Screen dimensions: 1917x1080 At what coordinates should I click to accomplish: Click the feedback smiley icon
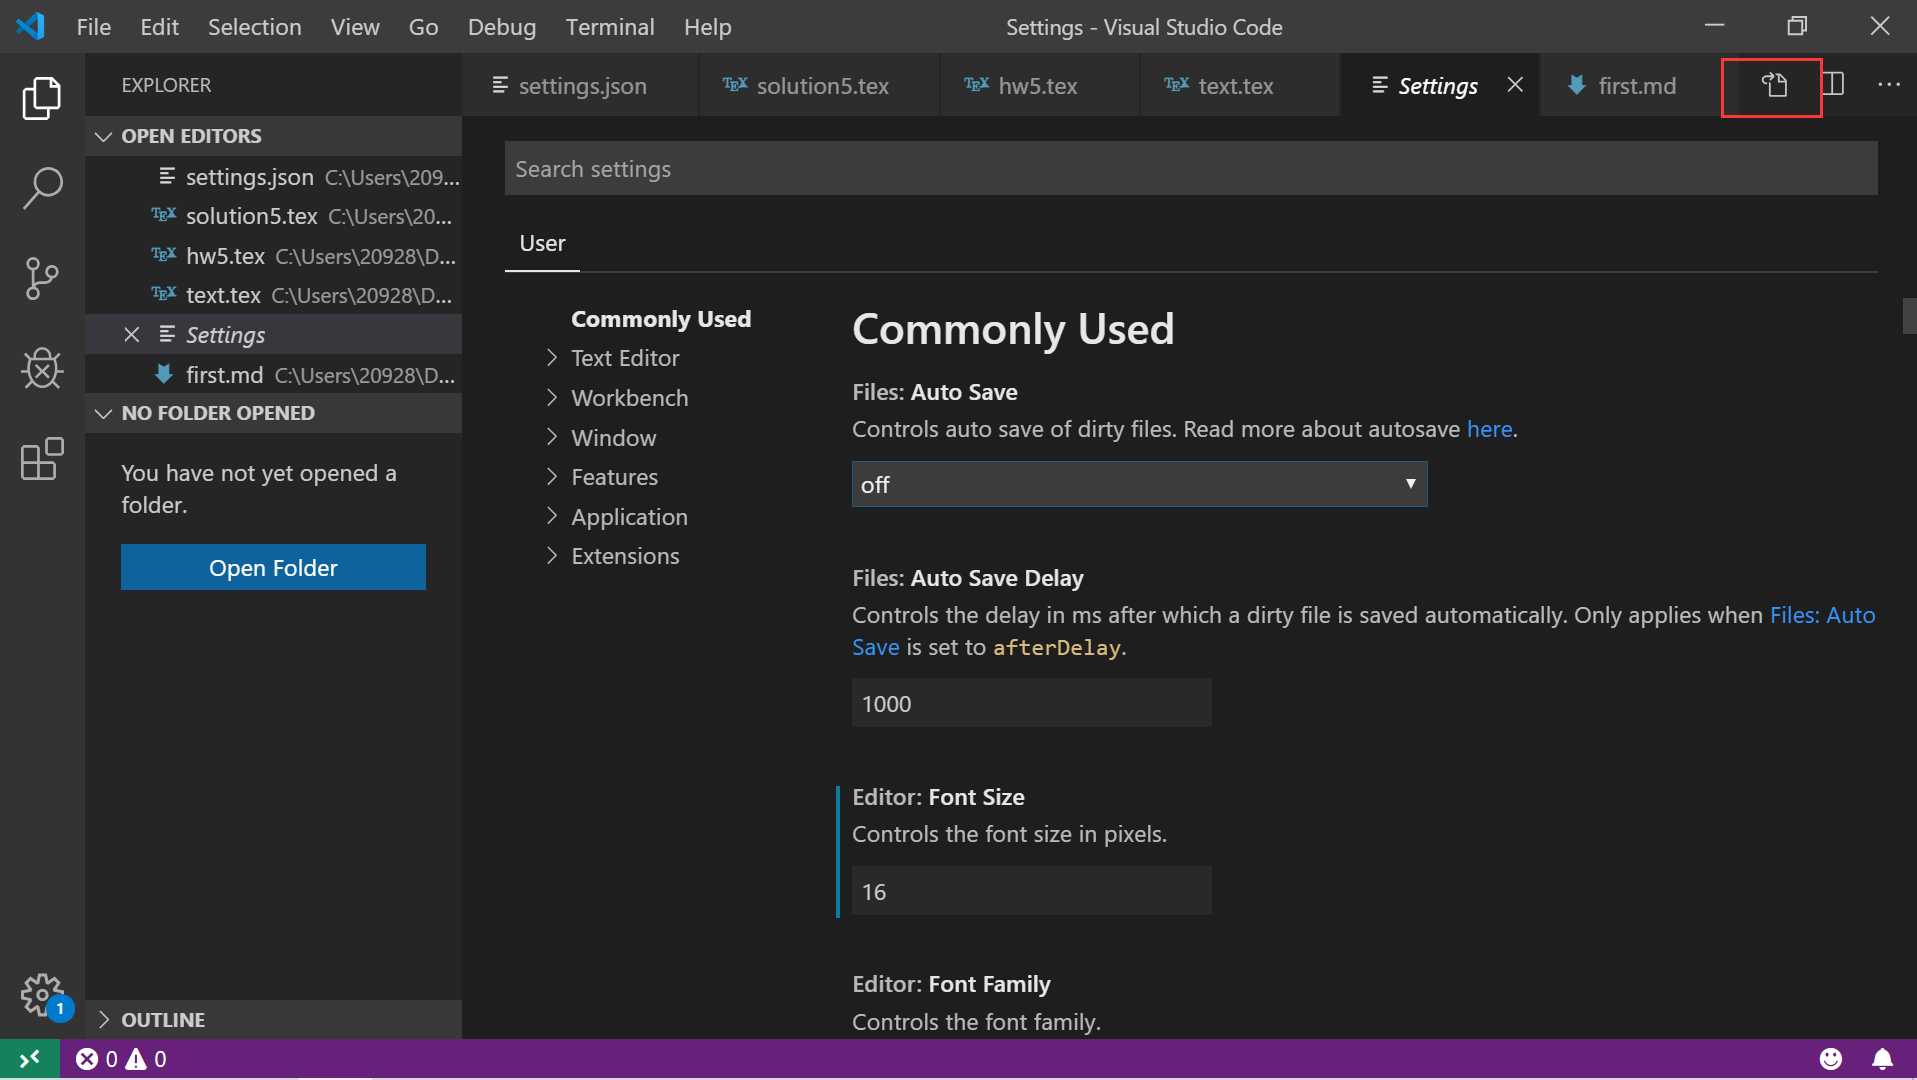click(1830, 1058)
